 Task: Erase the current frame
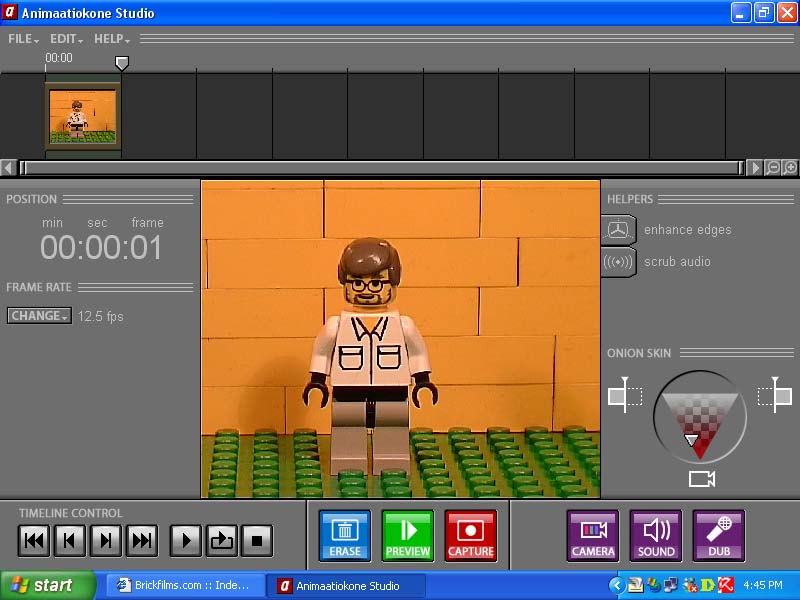(x=344, y=536)
